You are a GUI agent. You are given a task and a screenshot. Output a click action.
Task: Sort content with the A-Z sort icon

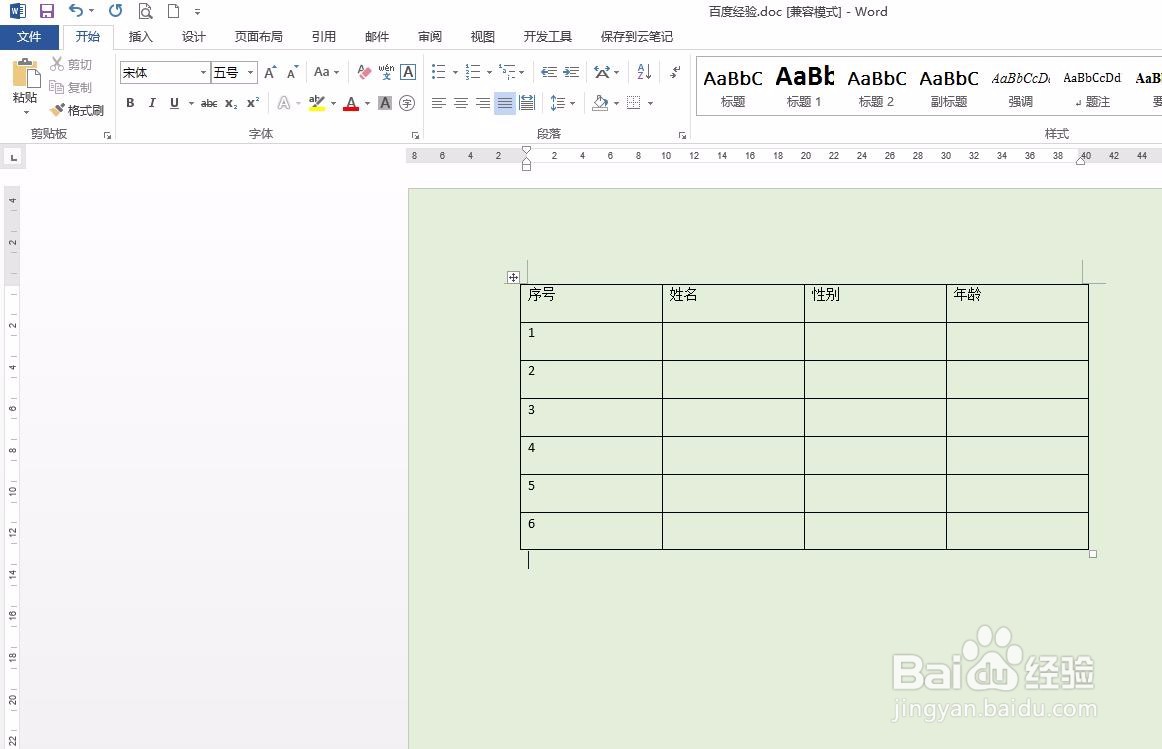(644, 72)
